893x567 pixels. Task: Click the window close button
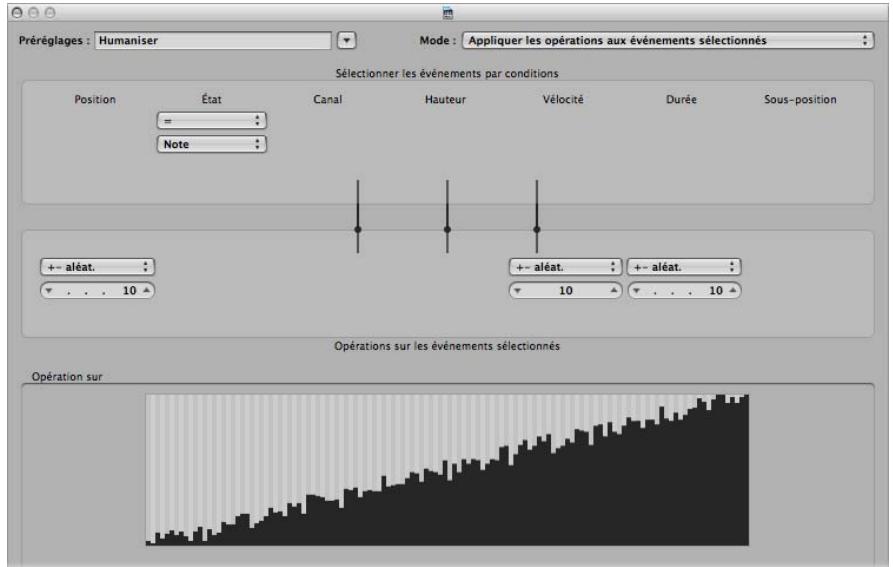click(x=17, y=12)
